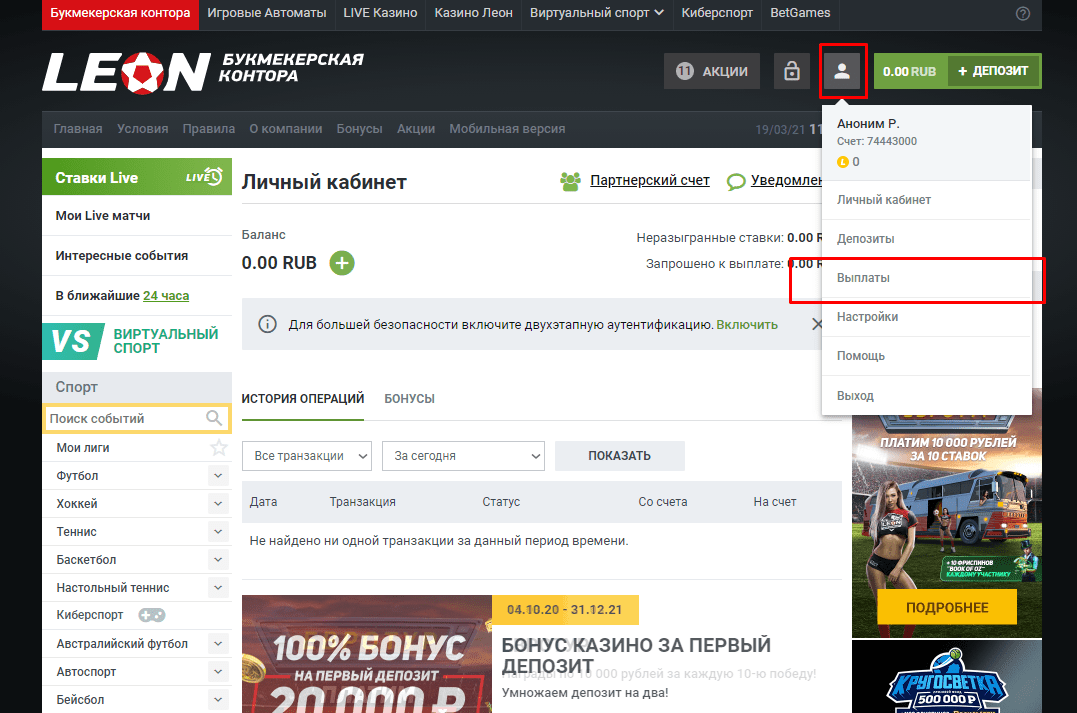The height and width of the screenshot is (713, 1077).
Task: Select Выплаты in profile menu
Action: click(927, 278)
